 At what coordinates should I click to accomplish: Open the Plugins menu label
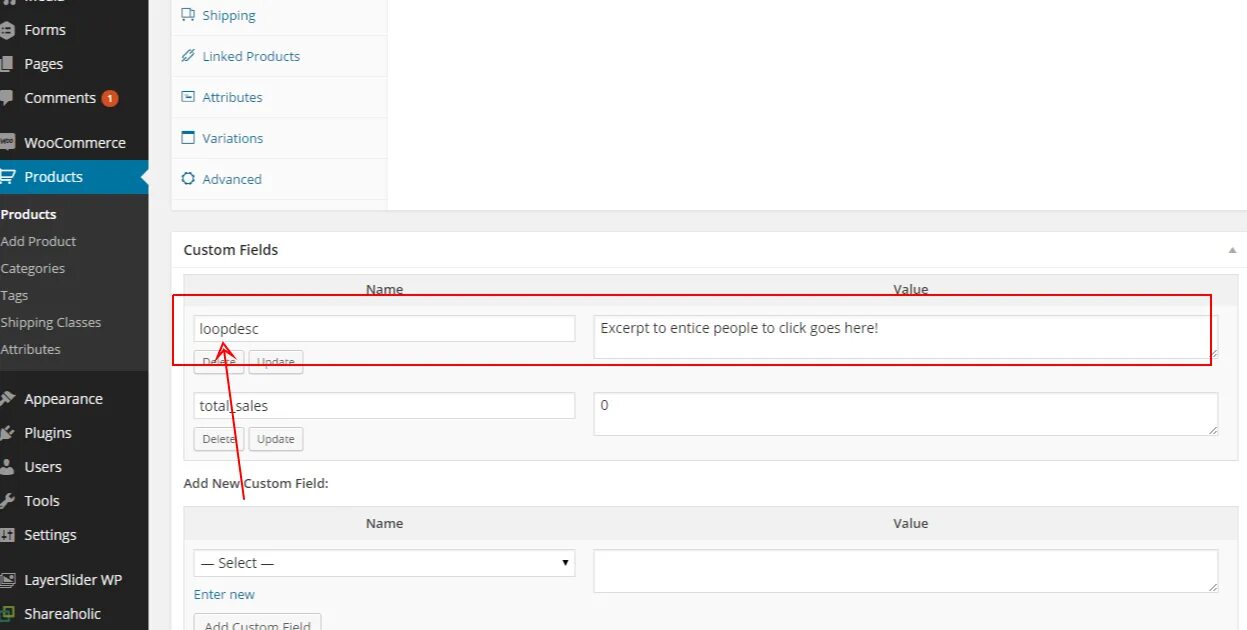(x=48, y=433)
